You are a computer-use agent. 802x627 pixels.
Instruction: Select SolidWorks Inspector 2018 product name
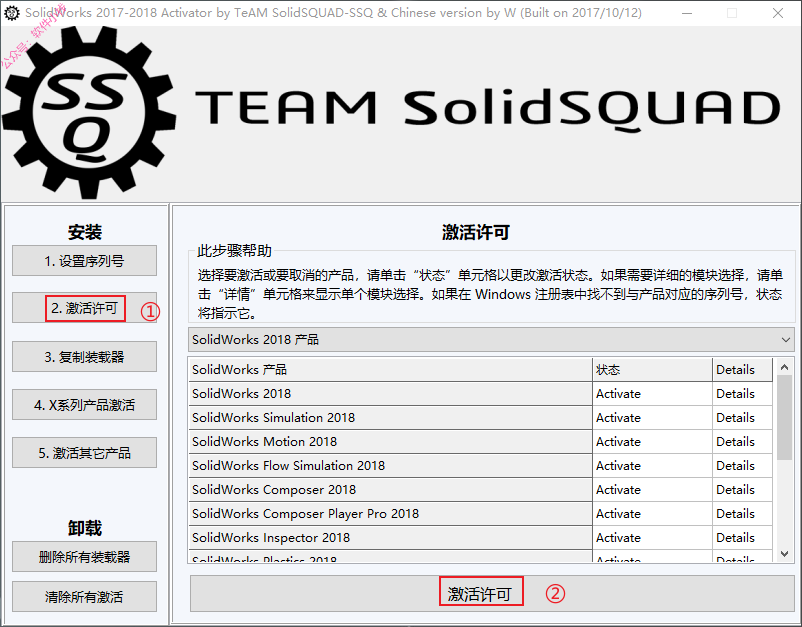390,538
